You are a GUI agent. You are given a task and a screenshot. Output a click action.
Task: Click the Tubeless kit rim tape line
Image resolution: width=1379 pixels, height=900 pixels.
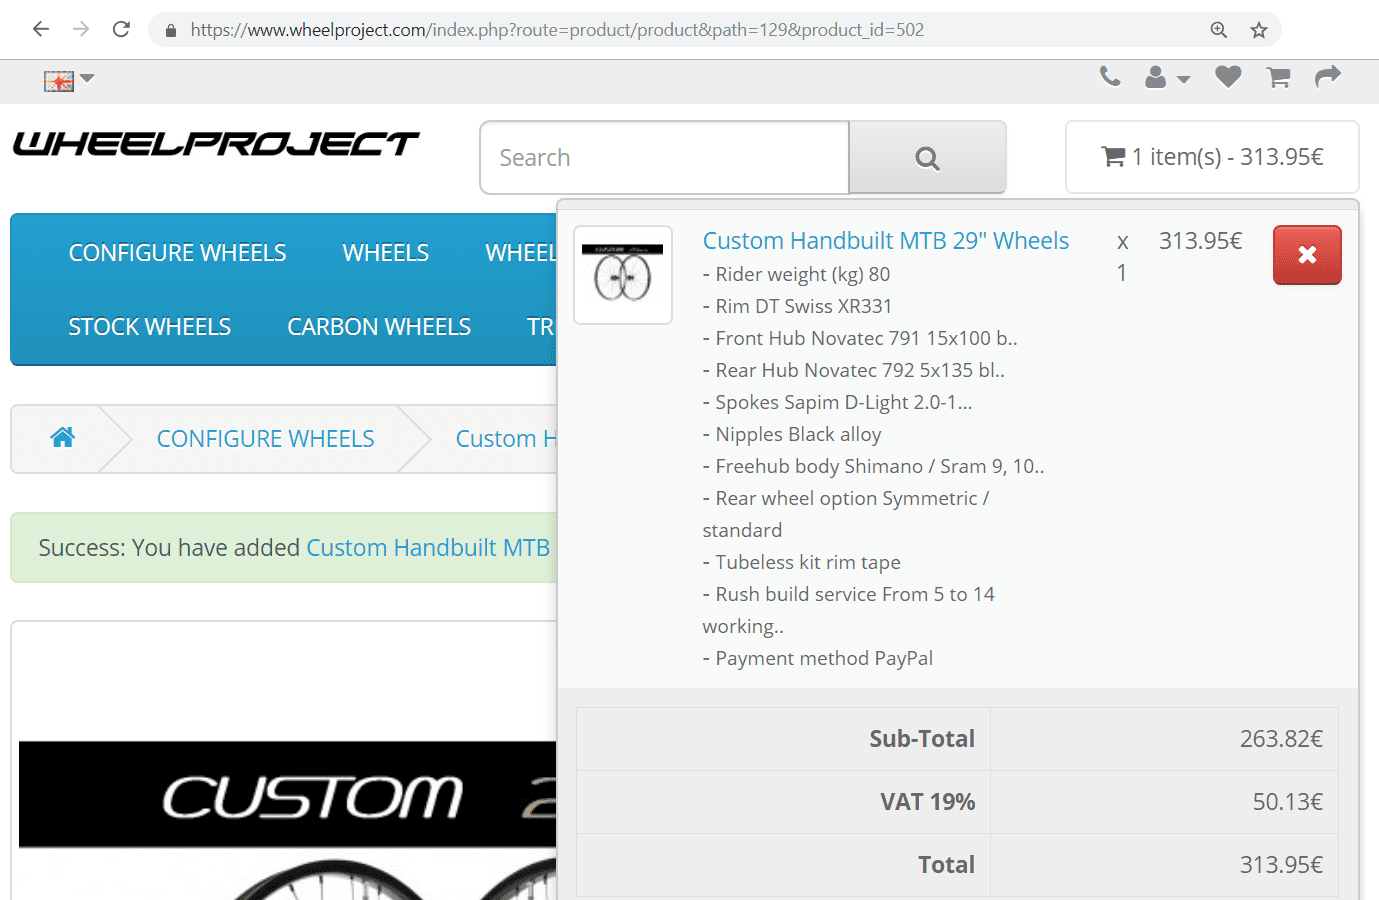click(802, 562)
